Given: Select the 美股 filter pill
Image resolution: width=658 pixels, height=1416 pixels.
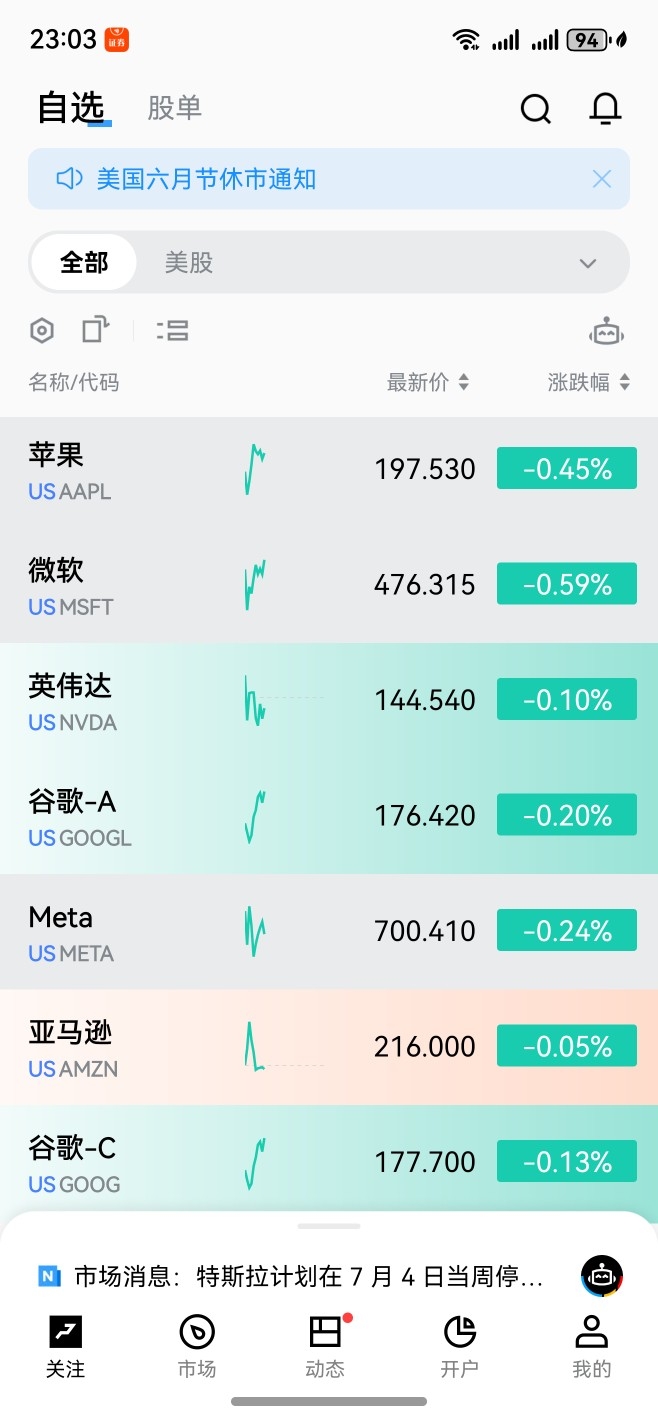Looking at the screenshot, I should point(189,263).
